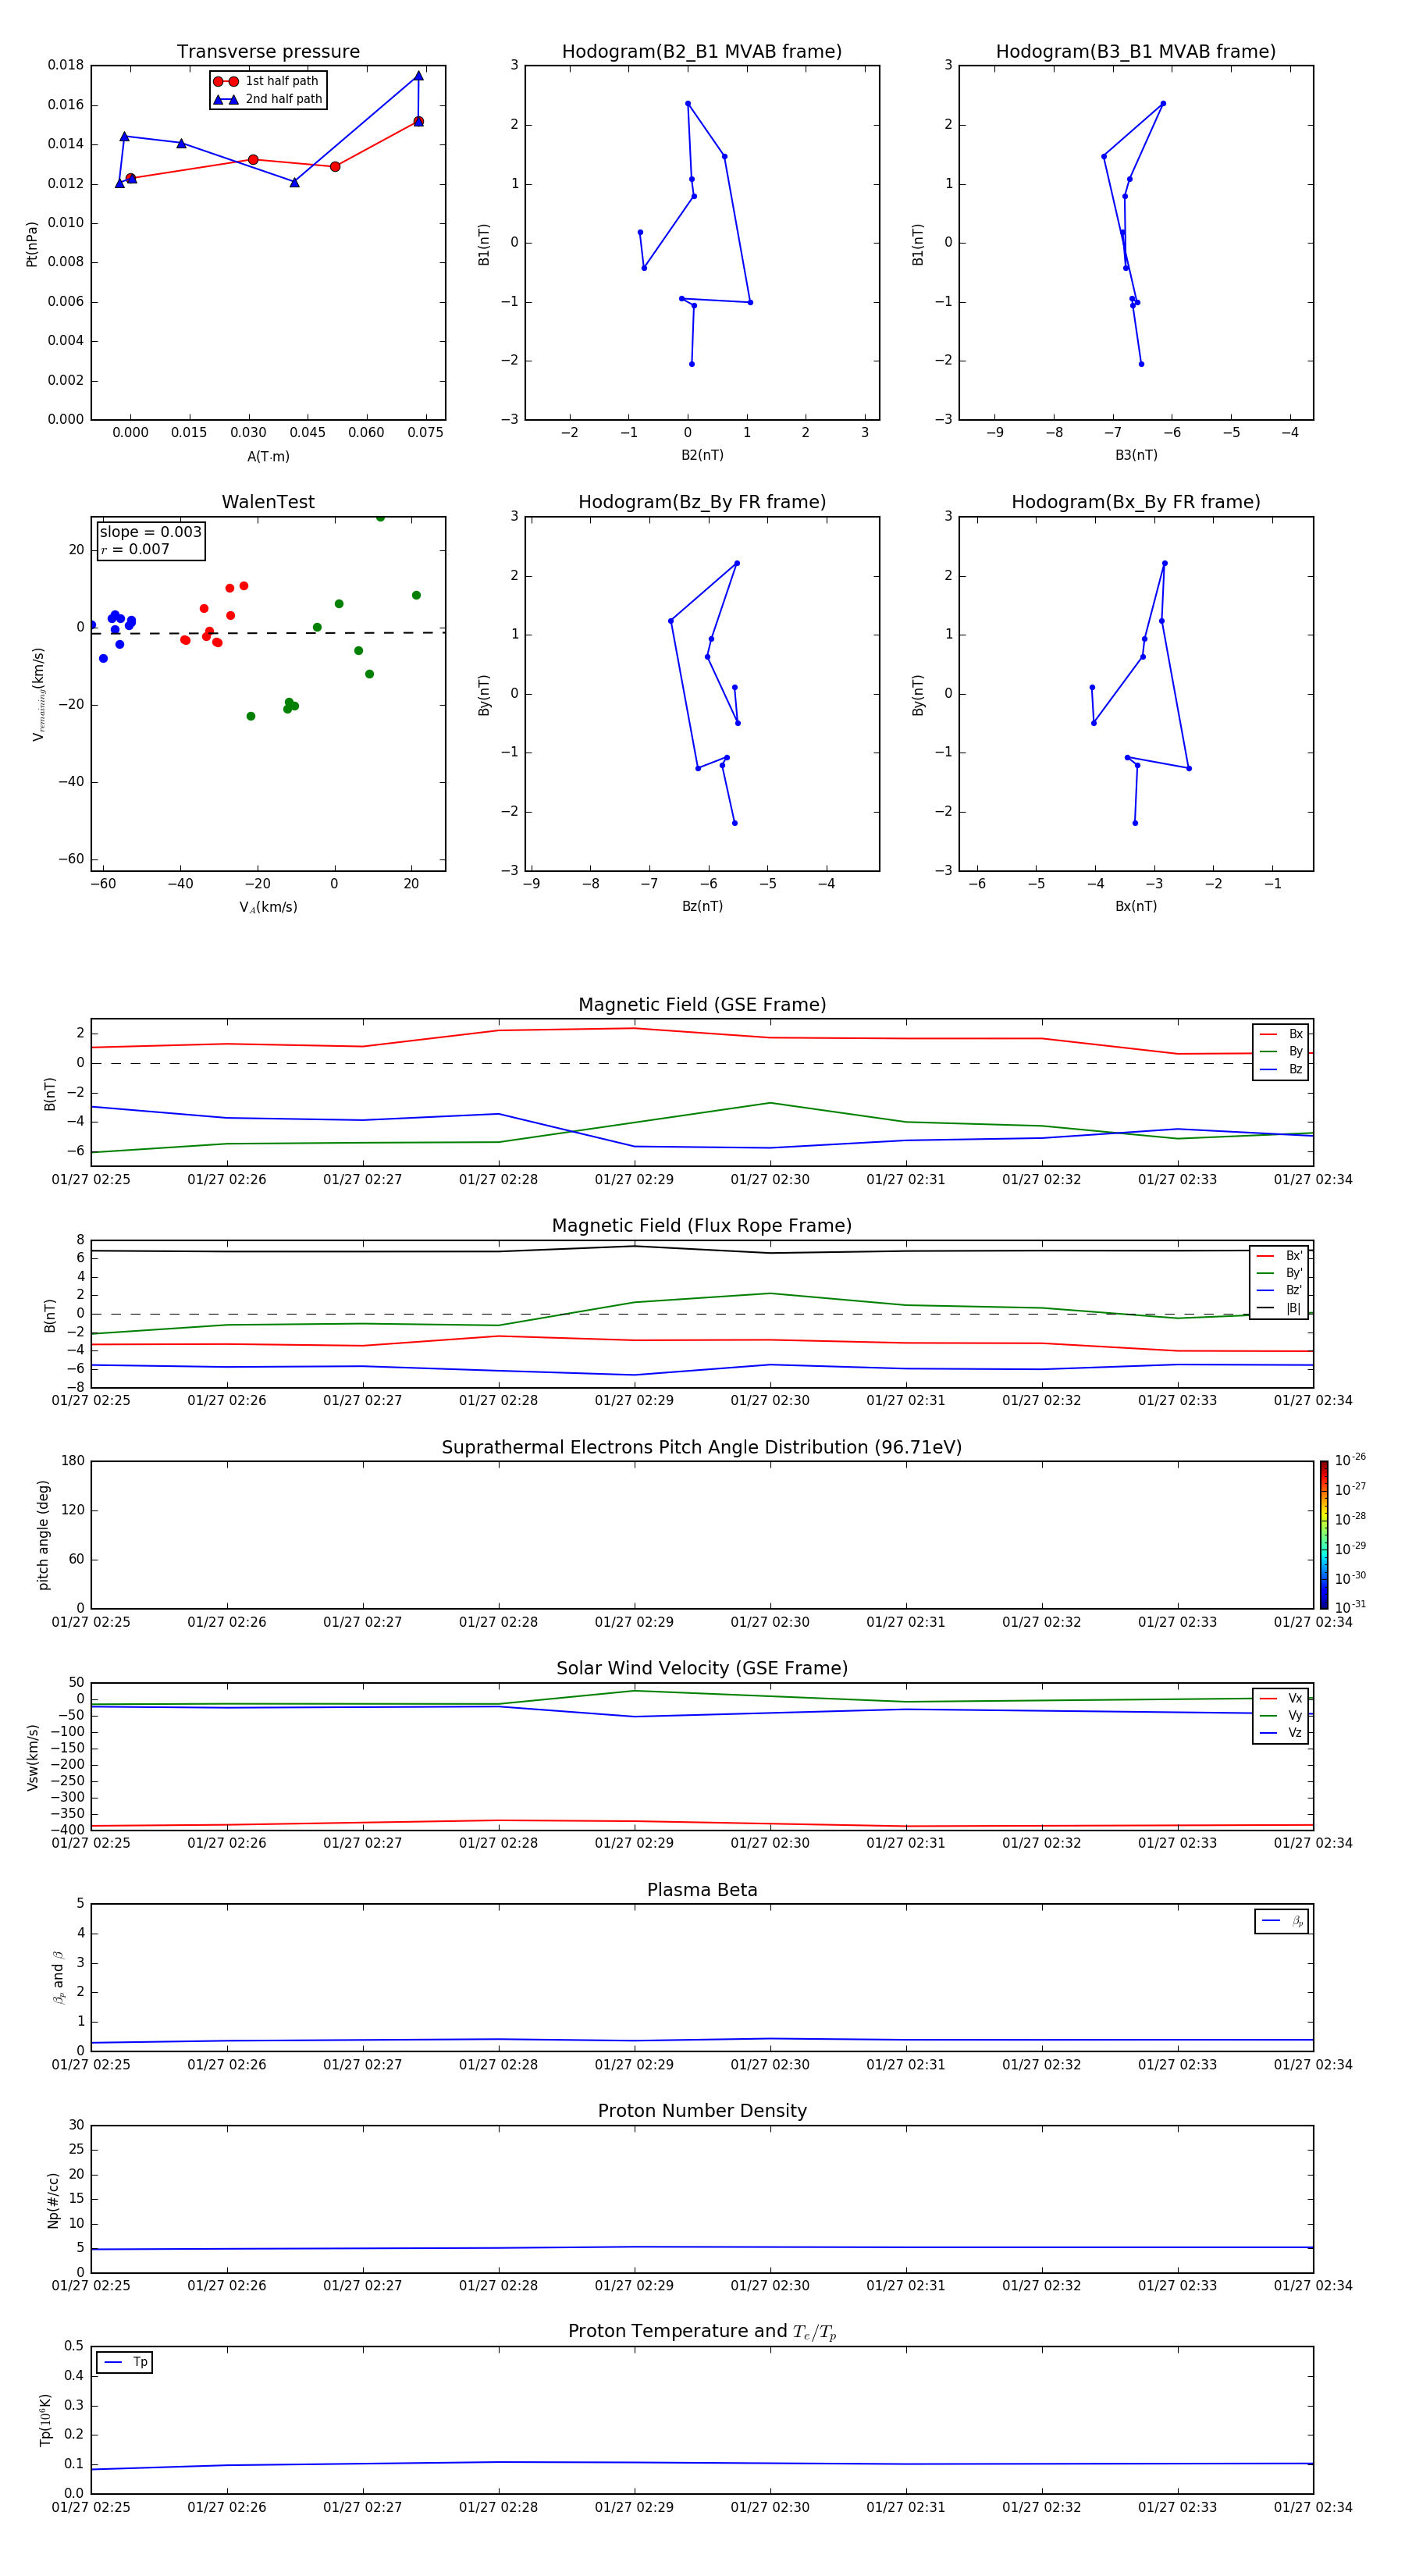
Task: Click the "Transverse pressure" plot title
Action: (268, 52)
